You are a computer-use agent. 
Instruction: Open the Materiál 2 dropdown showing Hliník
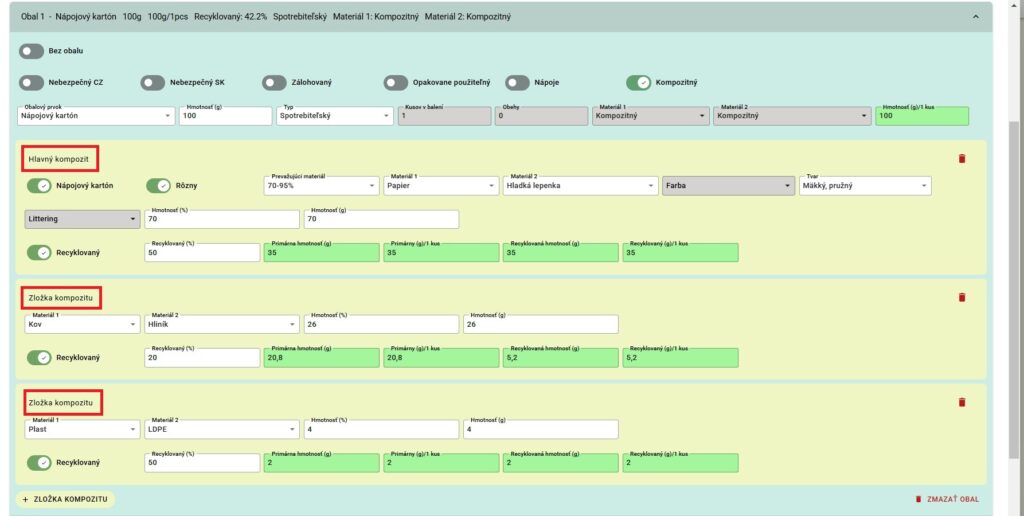pyautogui.click(x=222, y=324)
